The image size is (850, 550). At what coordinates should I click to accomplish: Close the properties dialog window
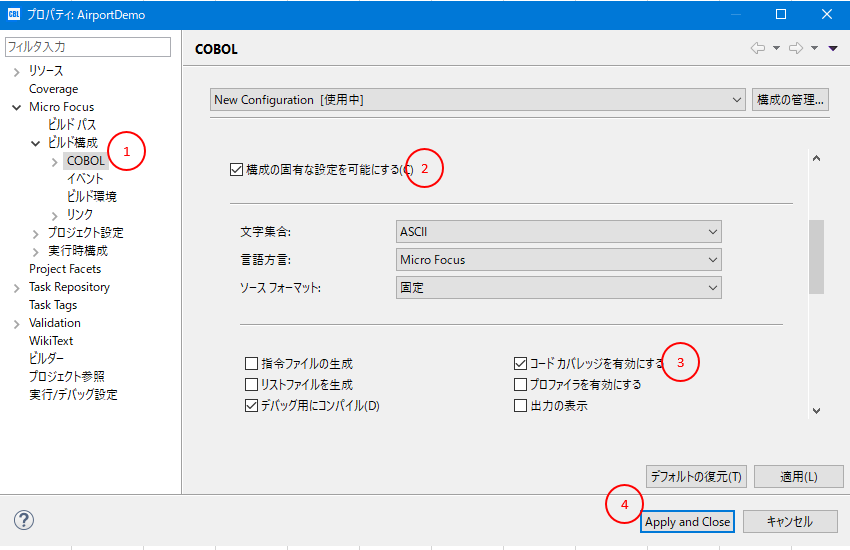[827, 14]
